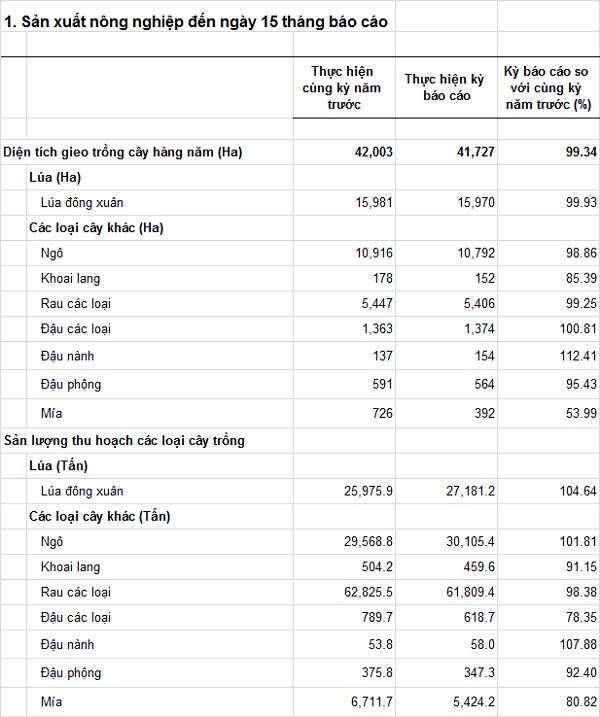Viewport: 600px width, 717px height.
Task: Click the 'Sản lượng thu hoạch các loại cây trồng' label
Action: tap(124, 440)
